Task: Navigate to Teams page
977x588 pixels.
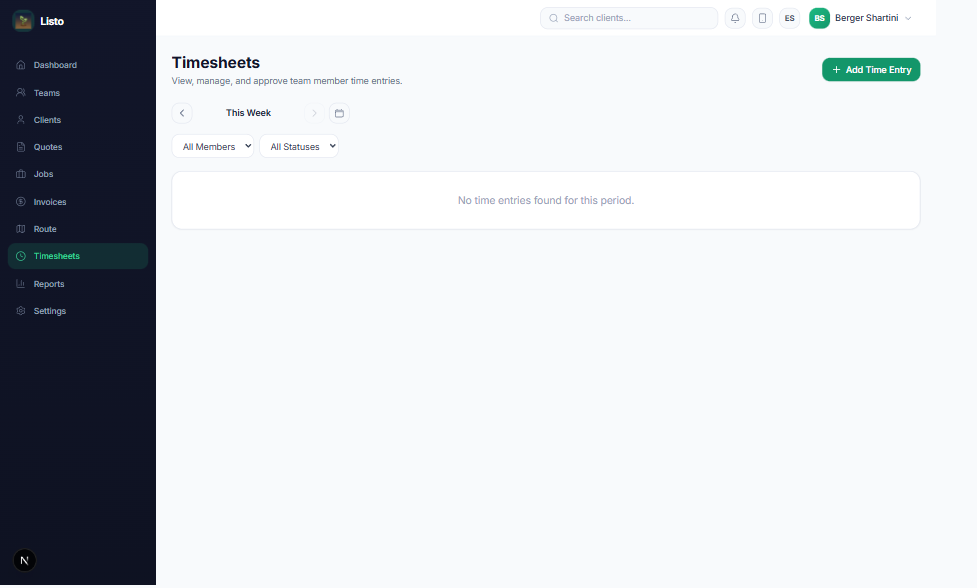Action: coord(78,92)
